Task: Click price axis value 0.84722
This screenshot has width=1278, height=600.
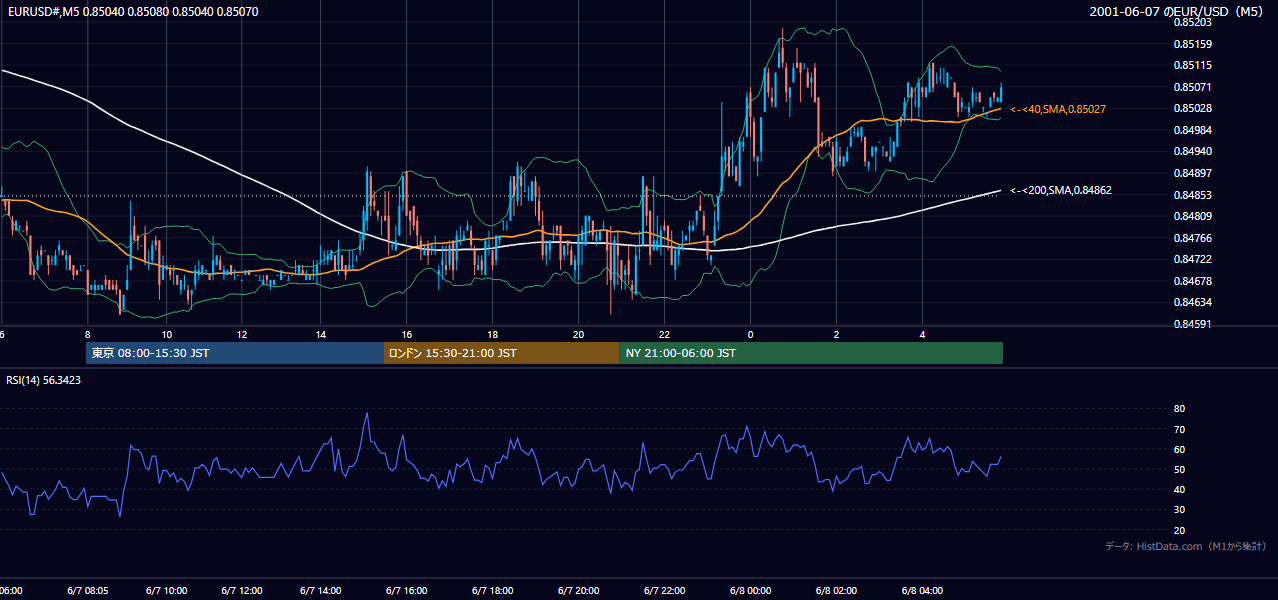Action: [x=1193, y=259]
